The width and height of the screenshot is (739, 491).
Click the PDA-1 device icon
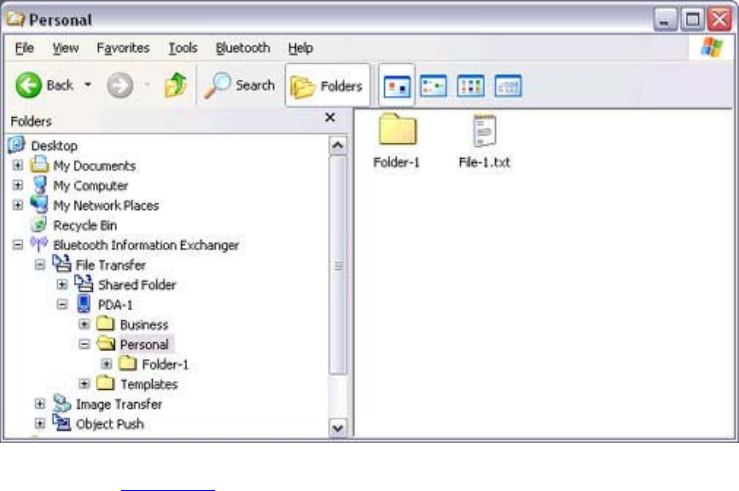point(84,303)
